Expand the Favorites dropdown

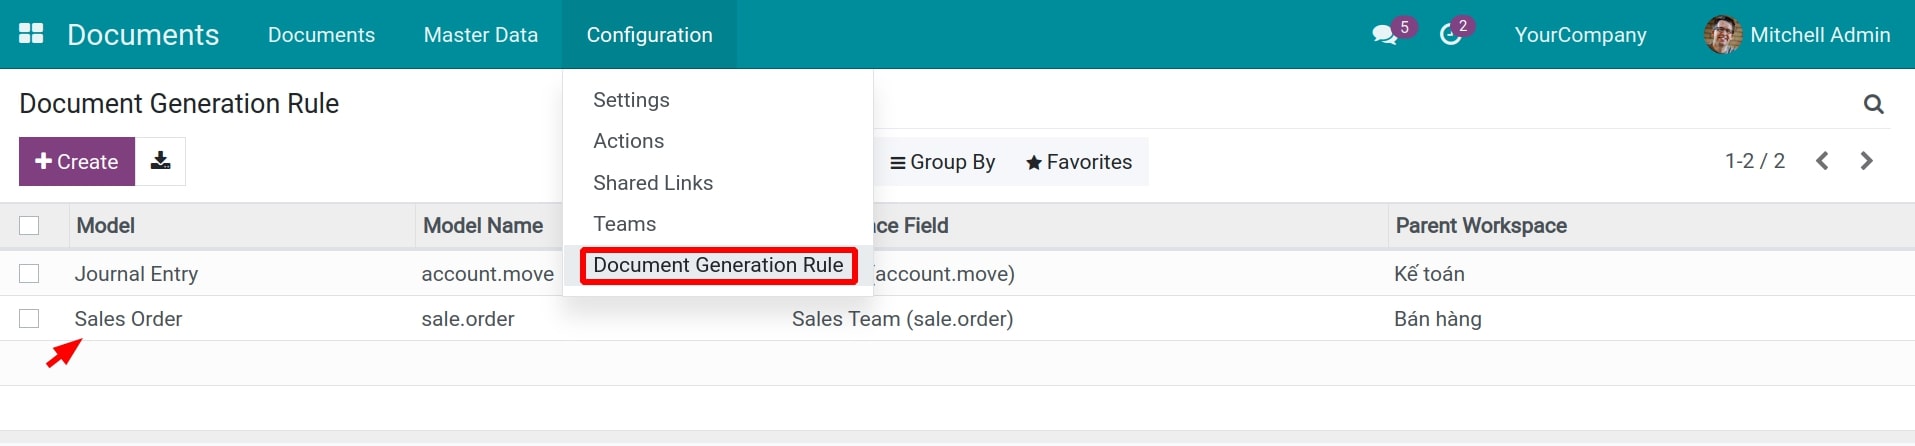pos(1079,162)
